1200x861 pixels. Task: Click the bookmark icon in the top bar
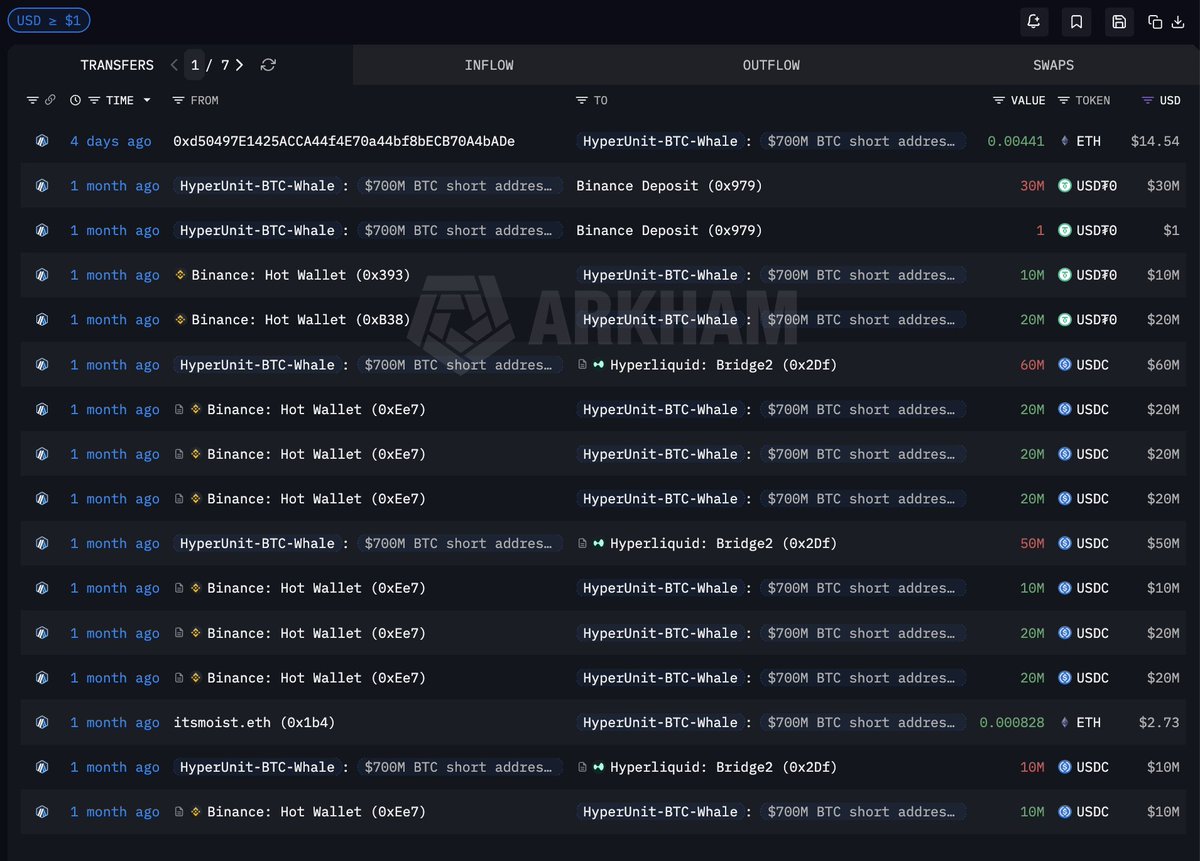(1076, 21)
